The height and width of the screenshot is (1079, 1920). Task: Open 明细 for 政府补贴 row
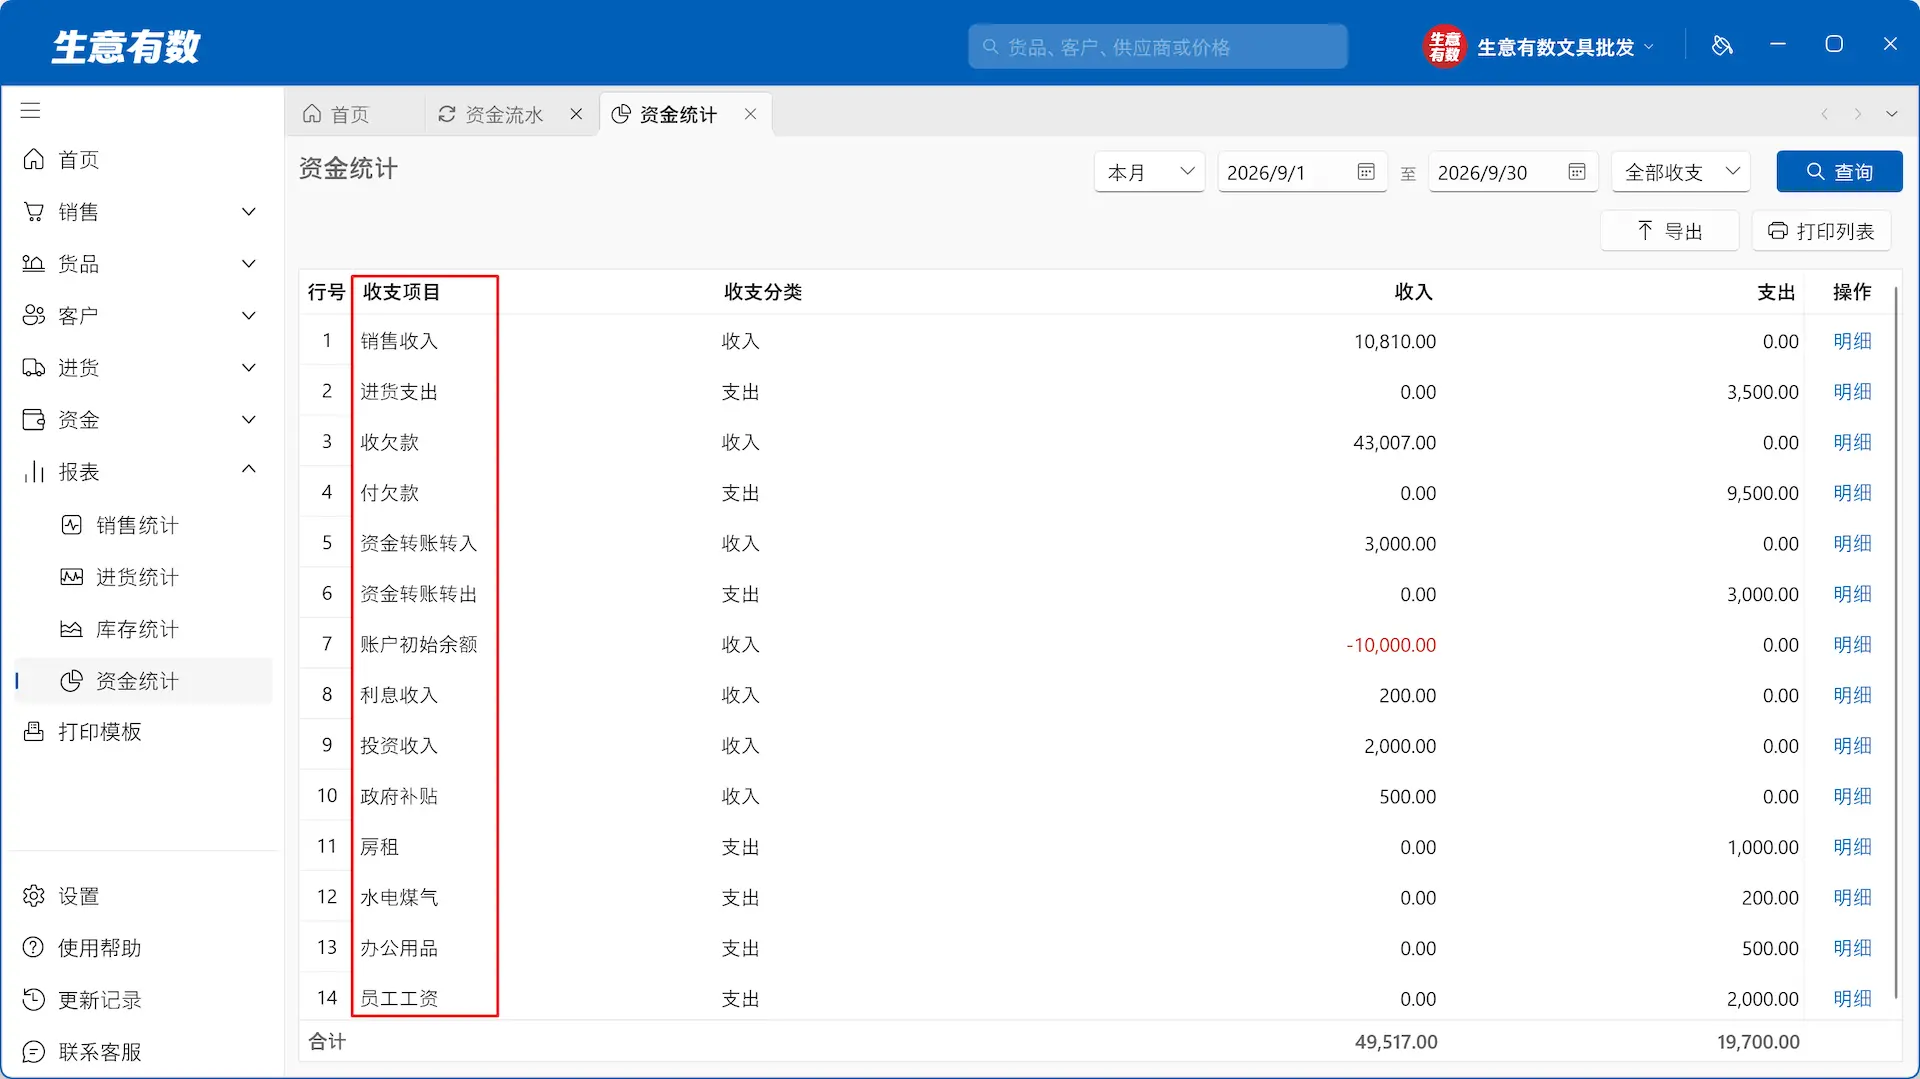click(1852, 796)
